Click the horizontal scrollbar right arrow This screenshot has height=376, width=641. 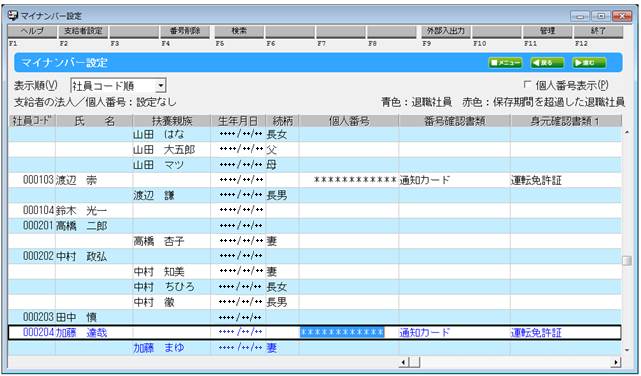coord(616,362)
